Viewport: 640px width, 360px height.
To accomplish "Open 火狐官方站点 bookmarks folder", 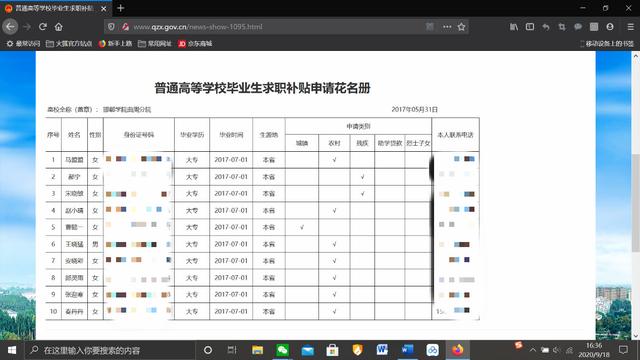I will (69, 43).
